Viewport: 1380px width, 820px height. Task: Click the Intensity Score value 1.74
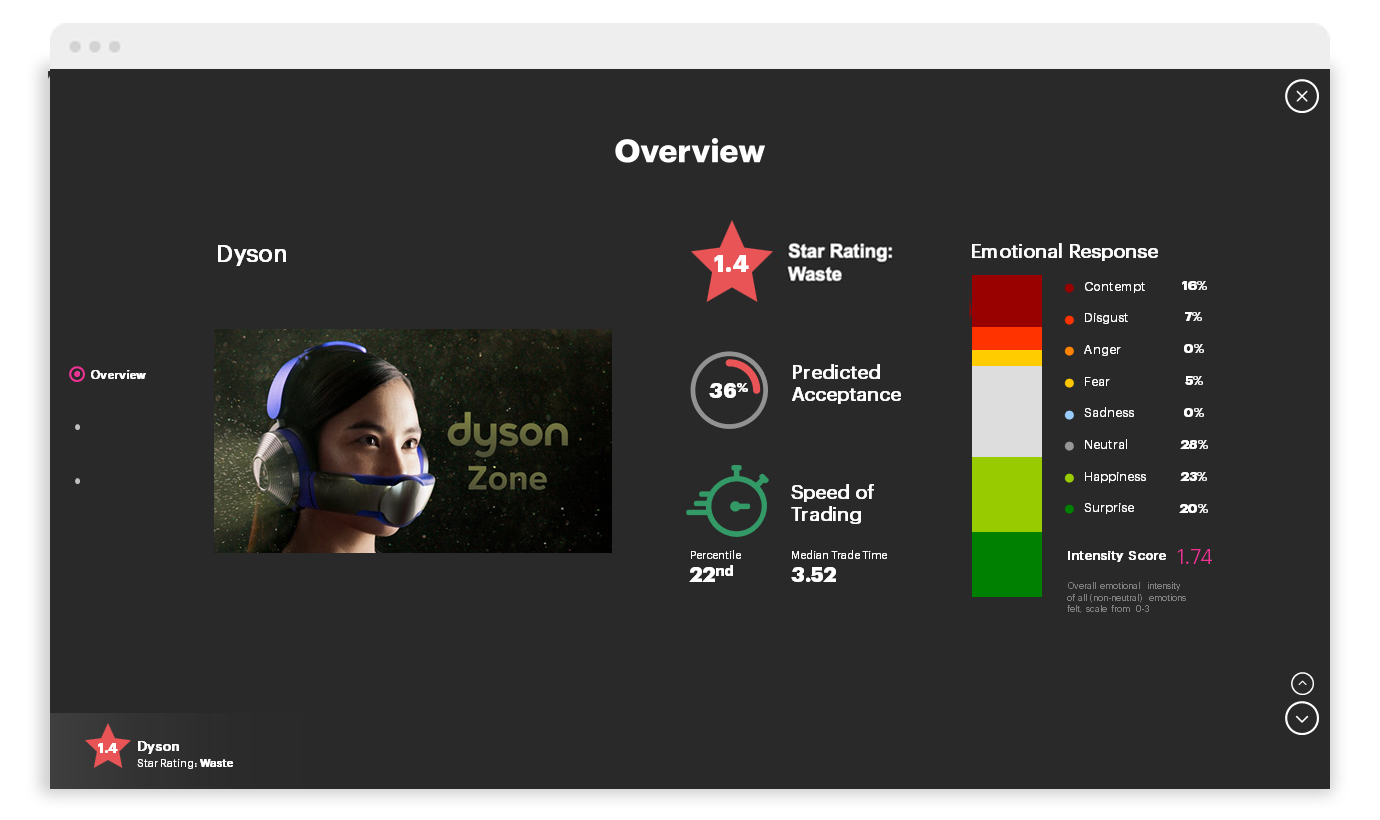pos(1194,557)
